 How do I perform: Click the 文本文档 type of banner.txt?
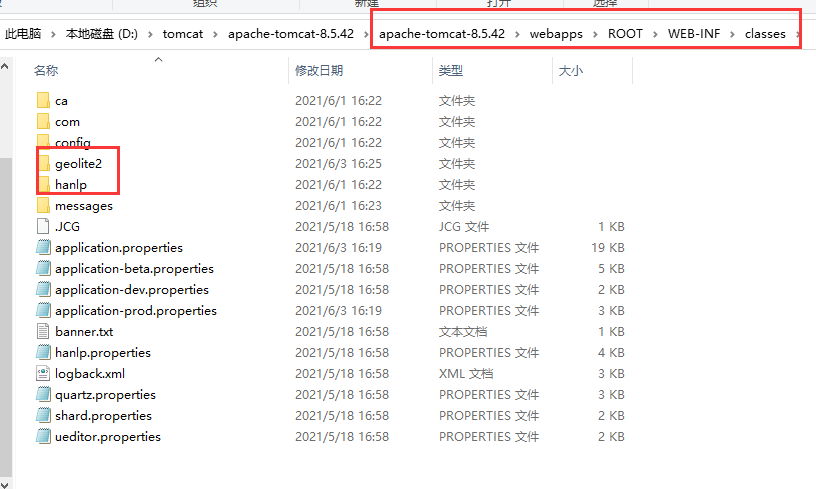pos(463,331)
